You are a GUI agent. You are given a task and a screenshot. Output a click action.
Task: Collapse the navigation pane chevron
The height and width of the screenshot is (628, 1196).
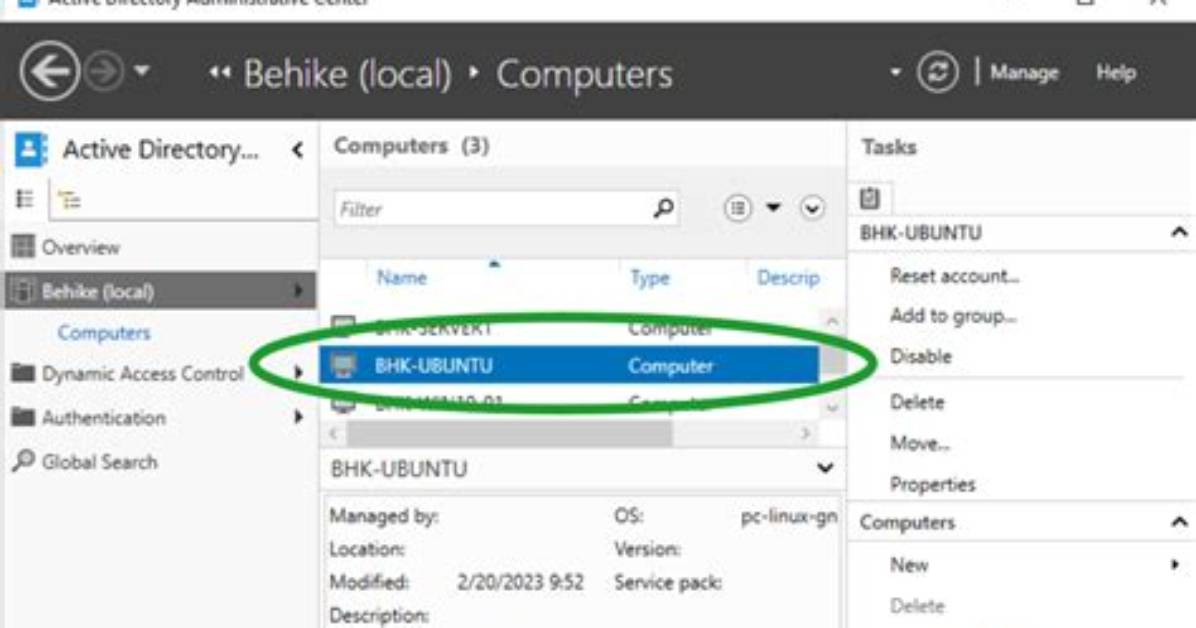(297, 150)
